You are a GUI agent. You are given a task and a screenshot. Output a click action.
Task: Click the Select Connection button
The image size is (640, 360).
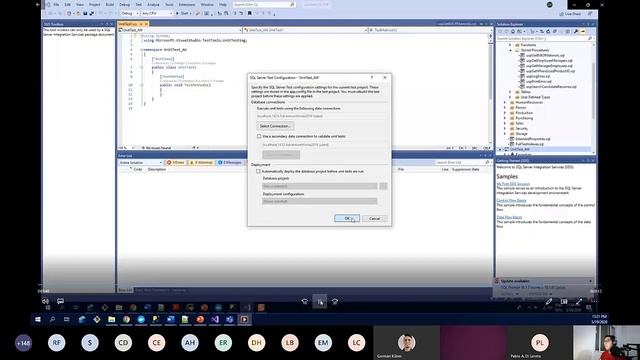[x=275, y=126]
